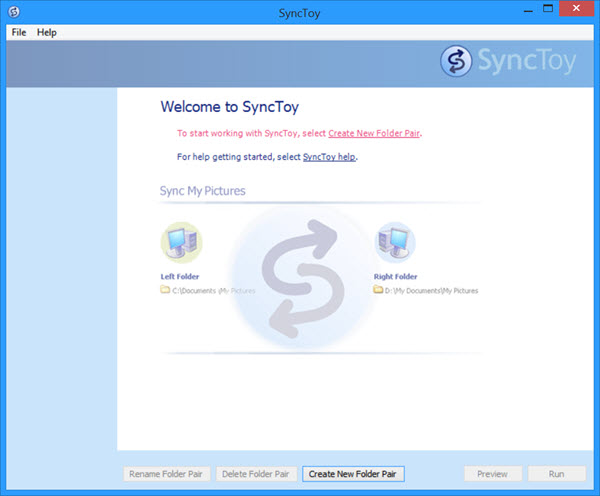Click the large central sync arrows graphic
The height and width of the screenshot is (496, 600).
click(x=302, y=279)
